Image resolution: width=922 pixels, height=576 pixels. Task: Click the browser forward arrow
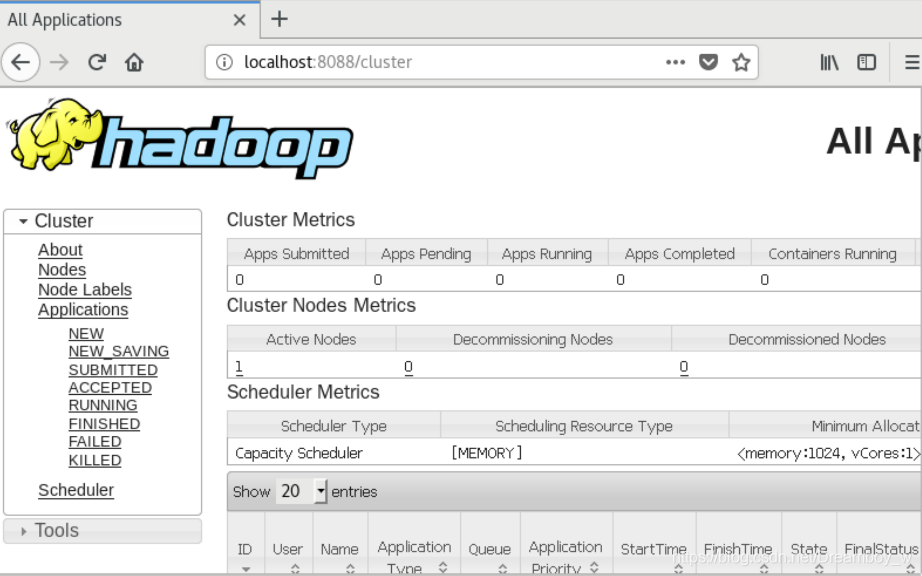click(x=59, y=62)
